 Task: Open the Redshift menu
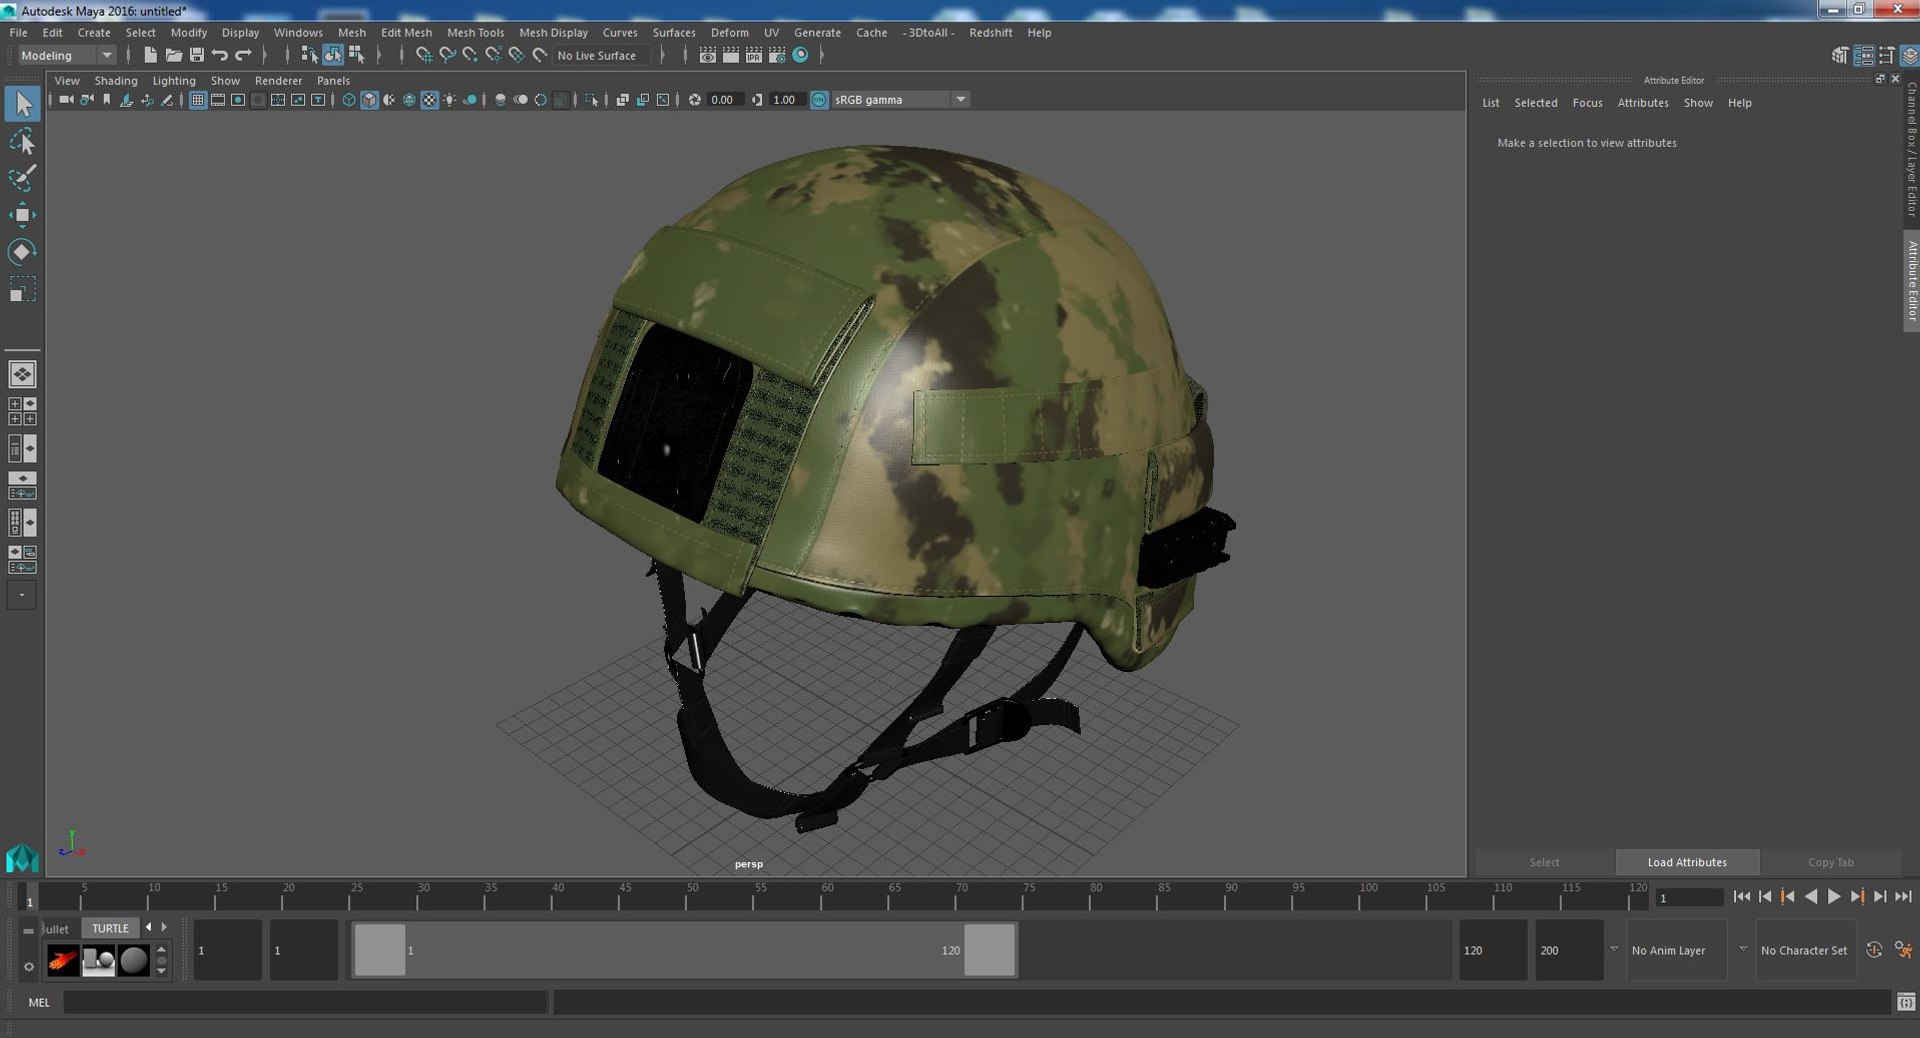coord(990,32)
